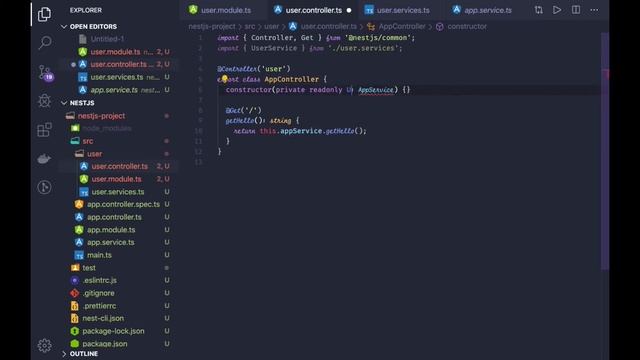Open the .eslintrc.js file
Image resolution: width=640 pixels, height=360 pixels.
(100, 280)
